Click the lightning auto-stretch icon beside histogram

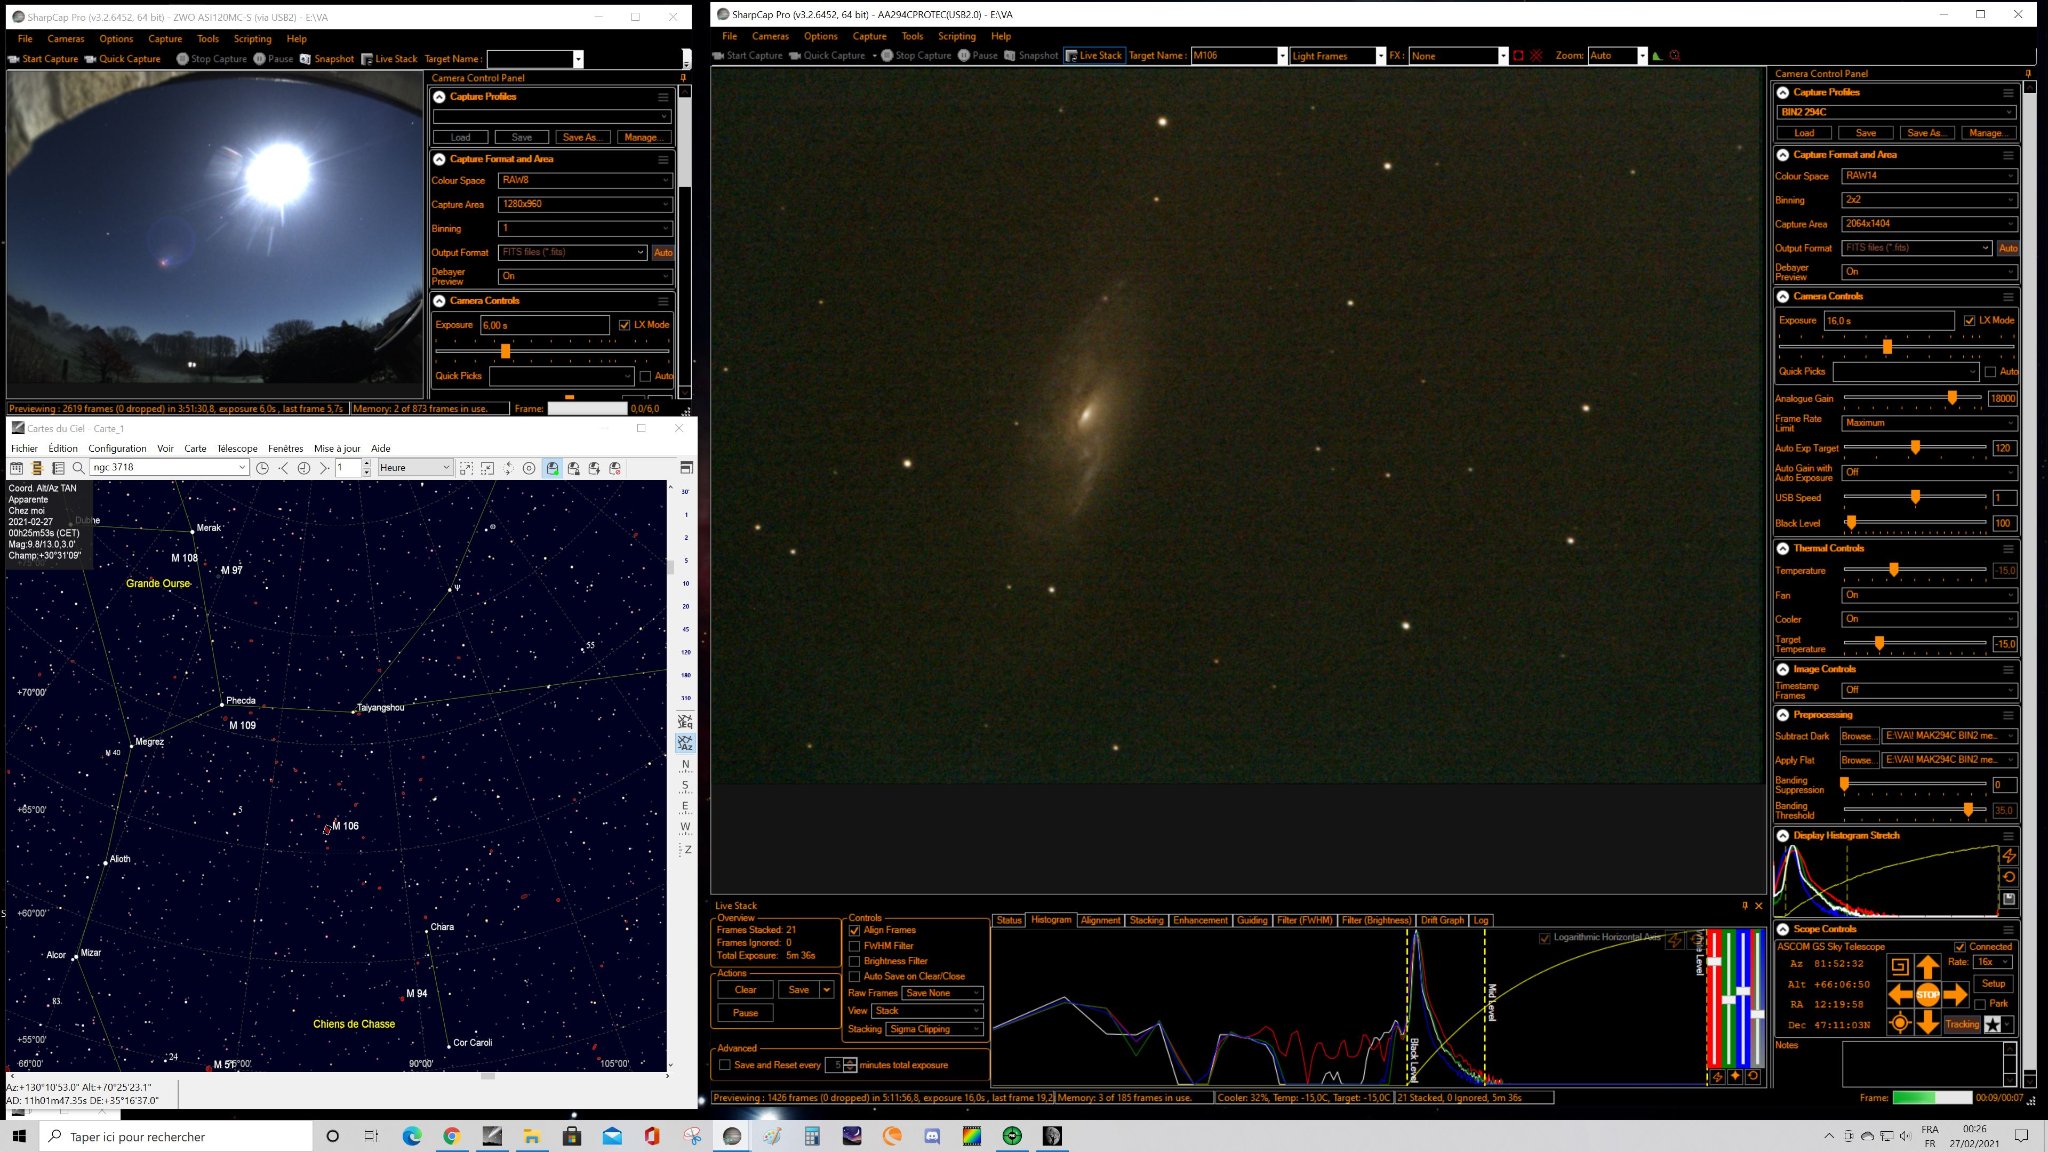click(2009, 856)
